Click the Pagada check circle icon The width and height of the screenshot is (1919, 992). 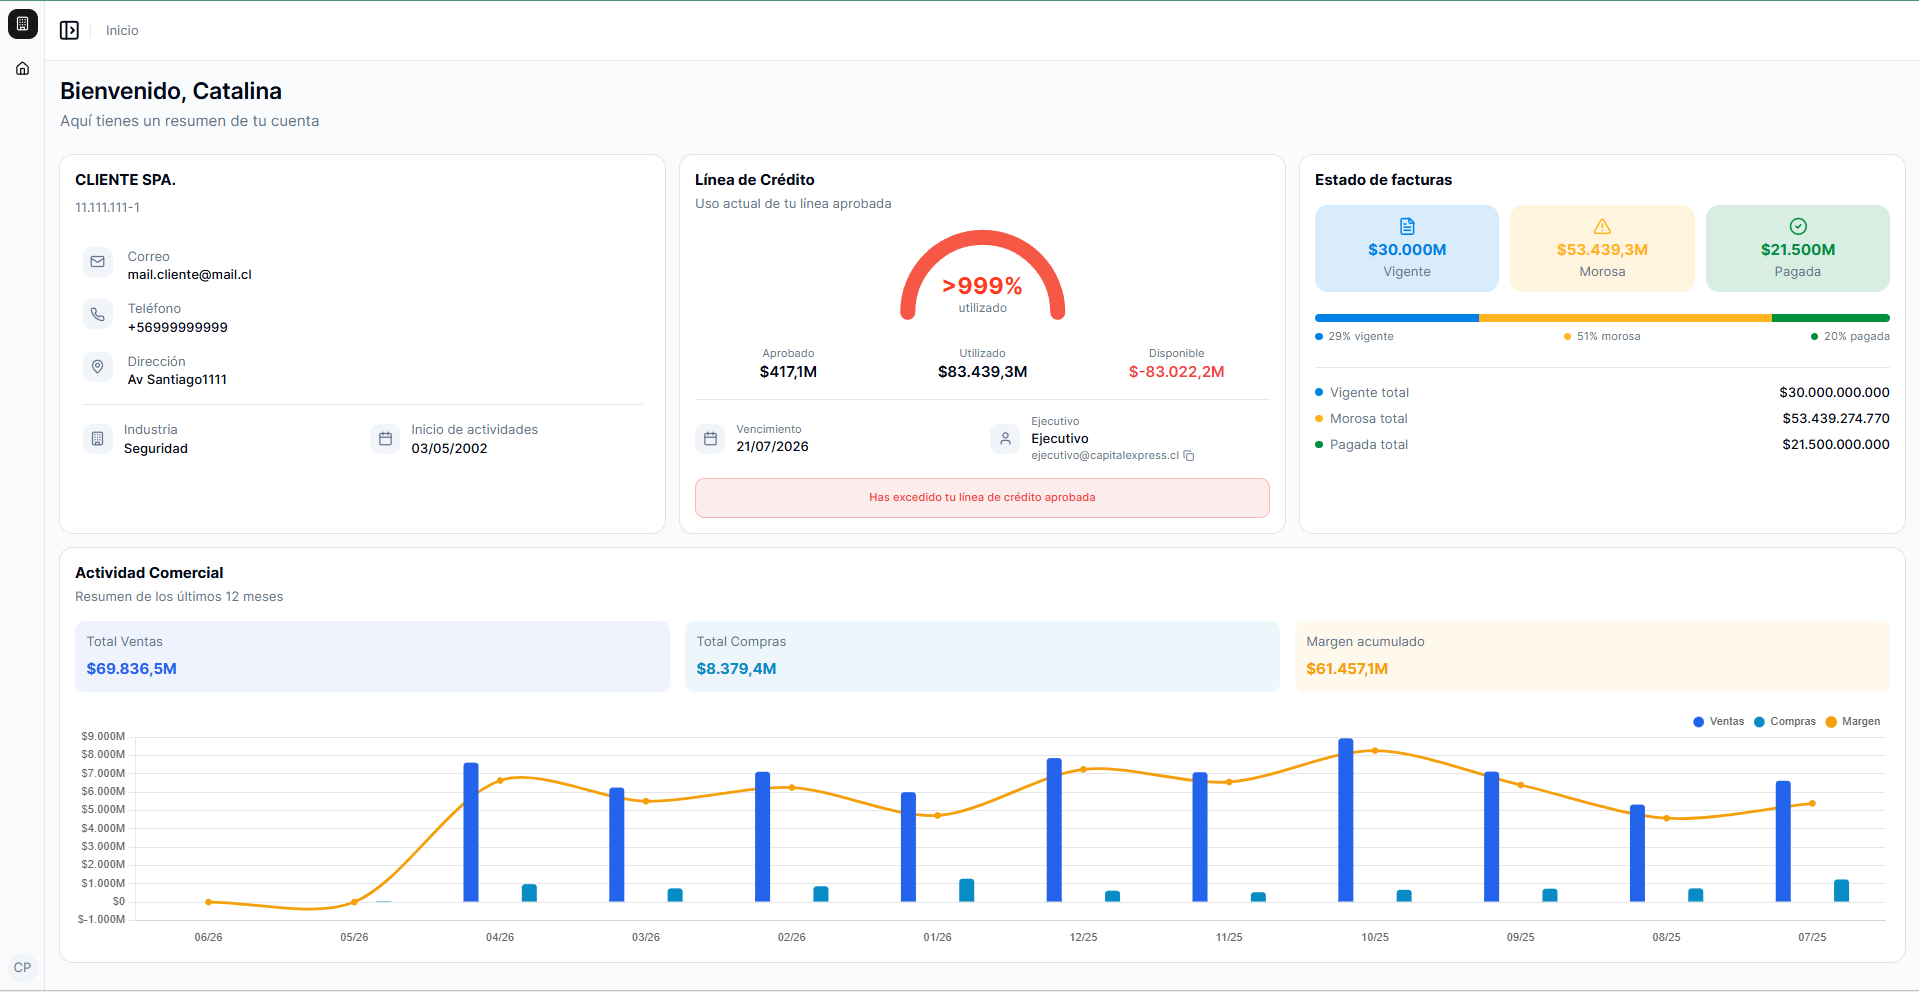[x=1798, y=226]
